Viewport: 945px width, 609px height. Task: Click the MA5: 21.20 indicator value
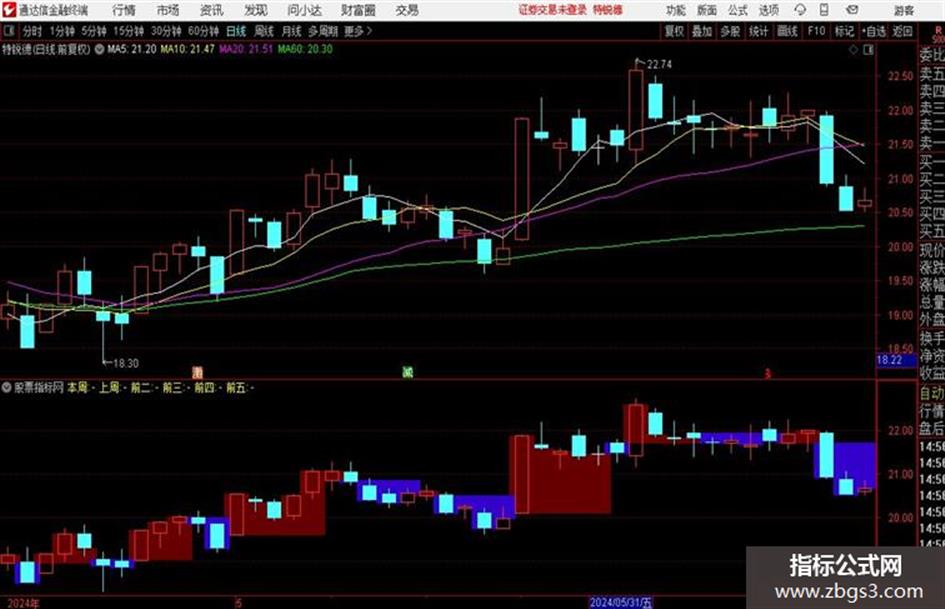pyautogui.click(x=132, y=49)
